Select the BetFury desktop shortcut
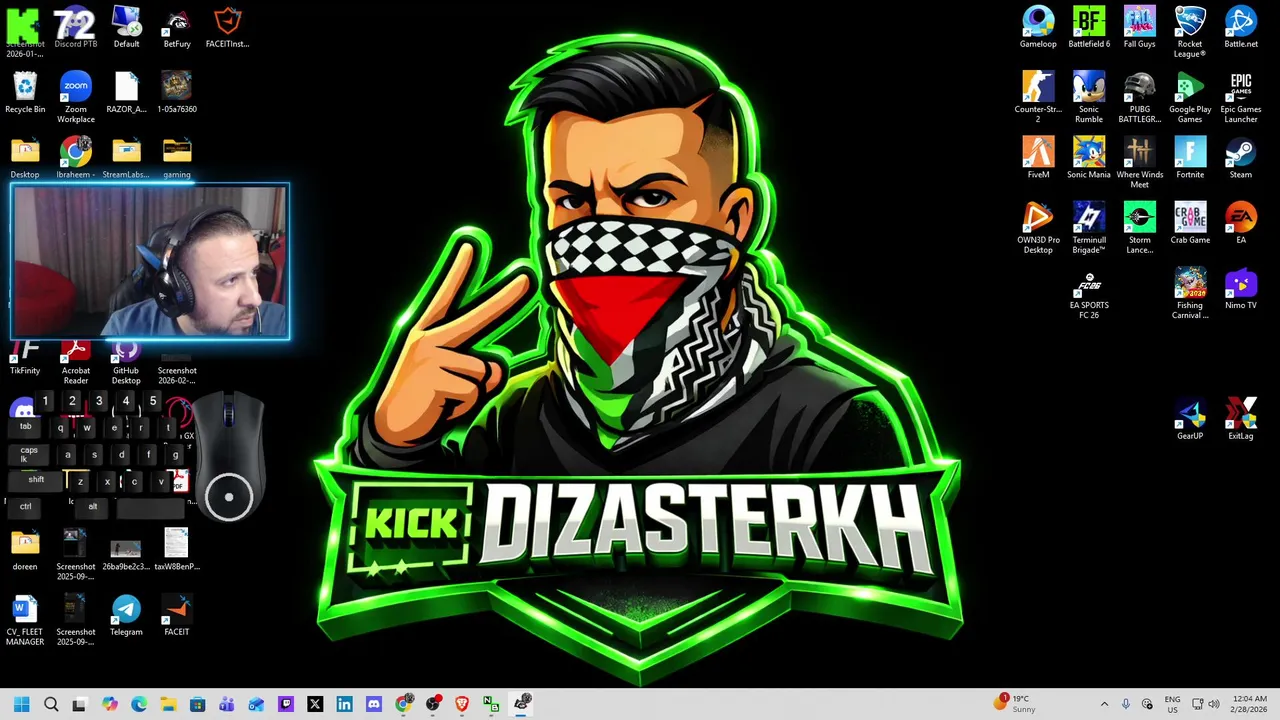1280x720 pixels. (177, 28)
